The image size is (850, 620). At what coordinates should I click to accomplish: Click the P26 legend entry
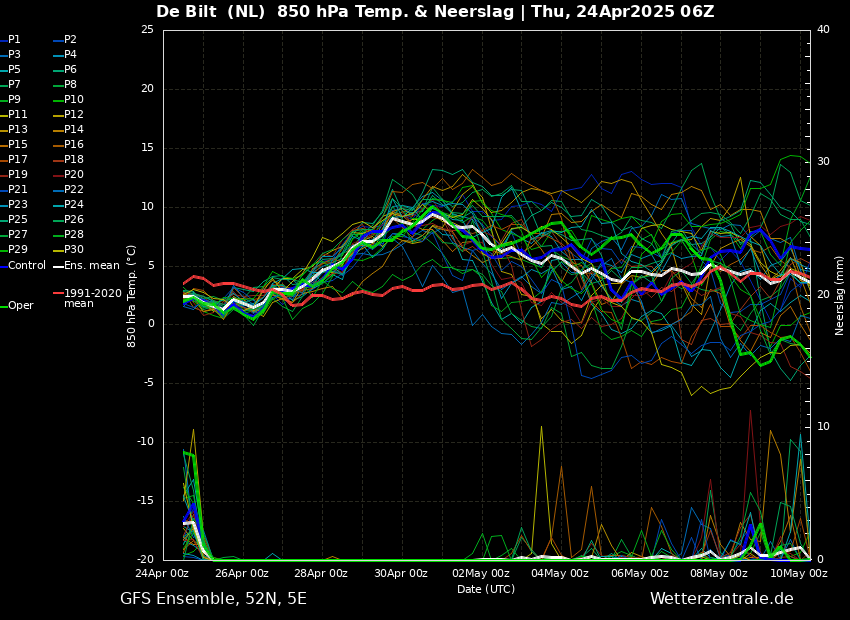point(68,219)
